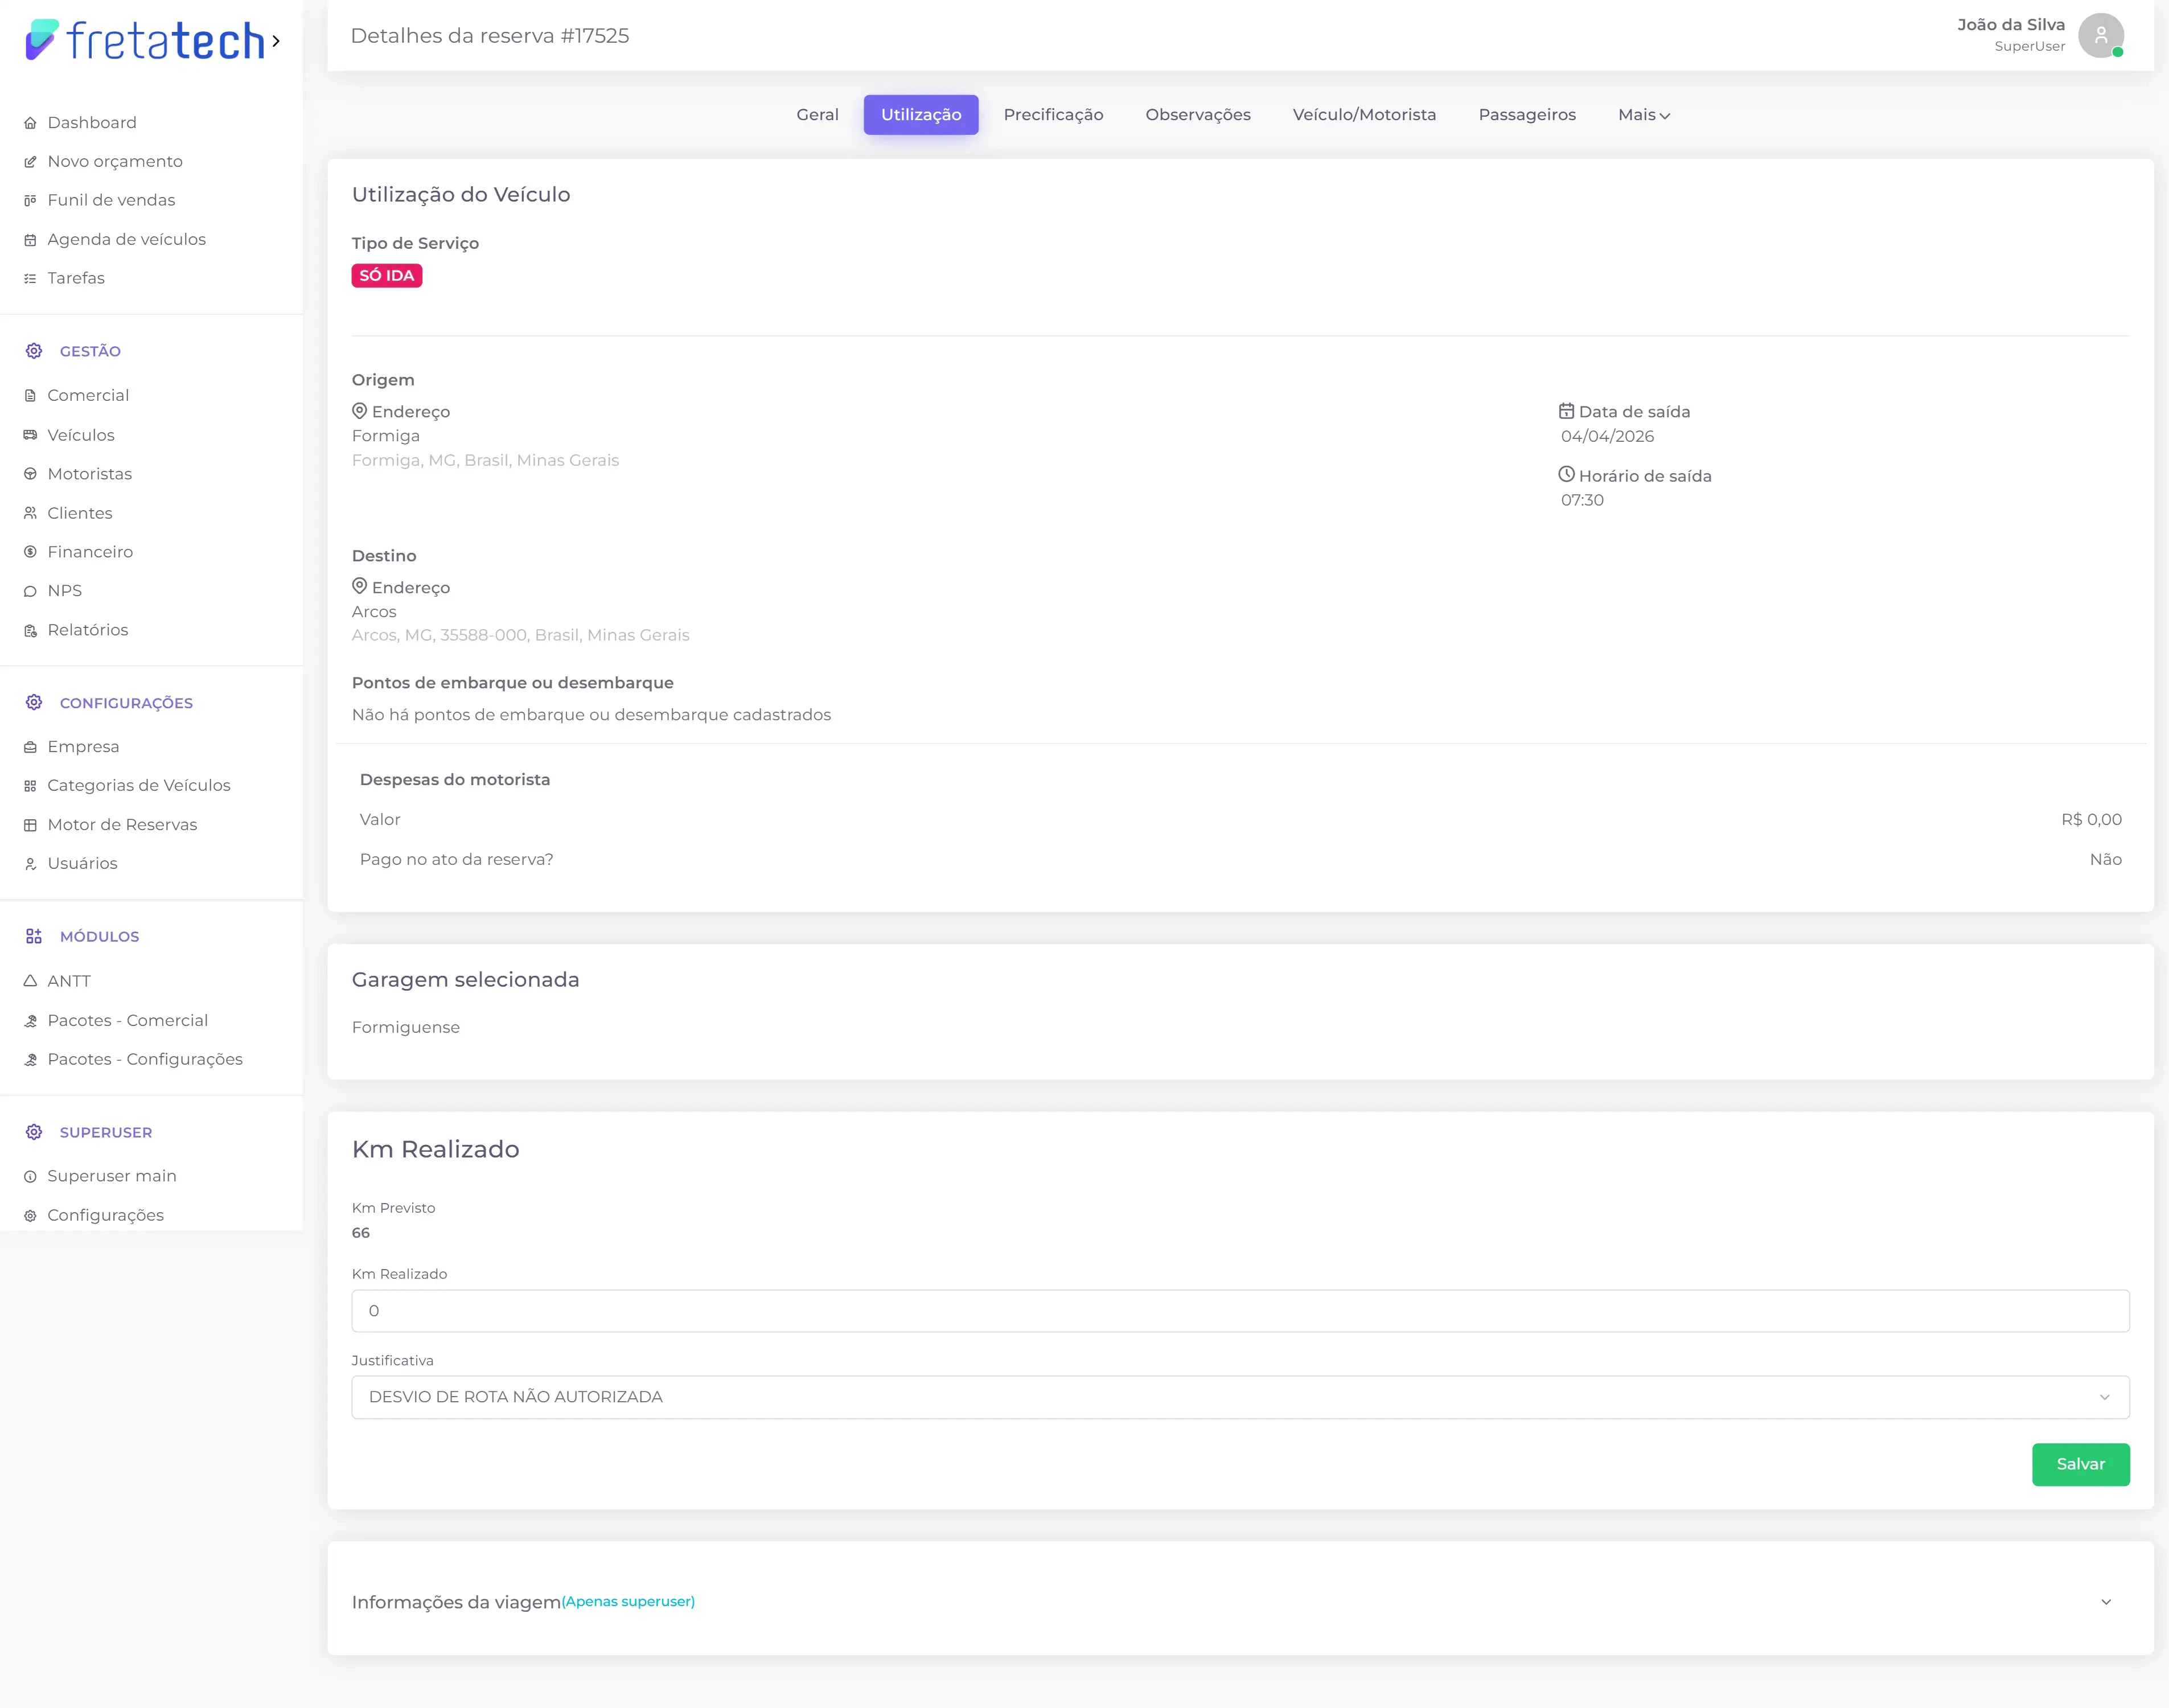
Task: Click the Pacotes - Comercial beach icon
Action: 30,1021
